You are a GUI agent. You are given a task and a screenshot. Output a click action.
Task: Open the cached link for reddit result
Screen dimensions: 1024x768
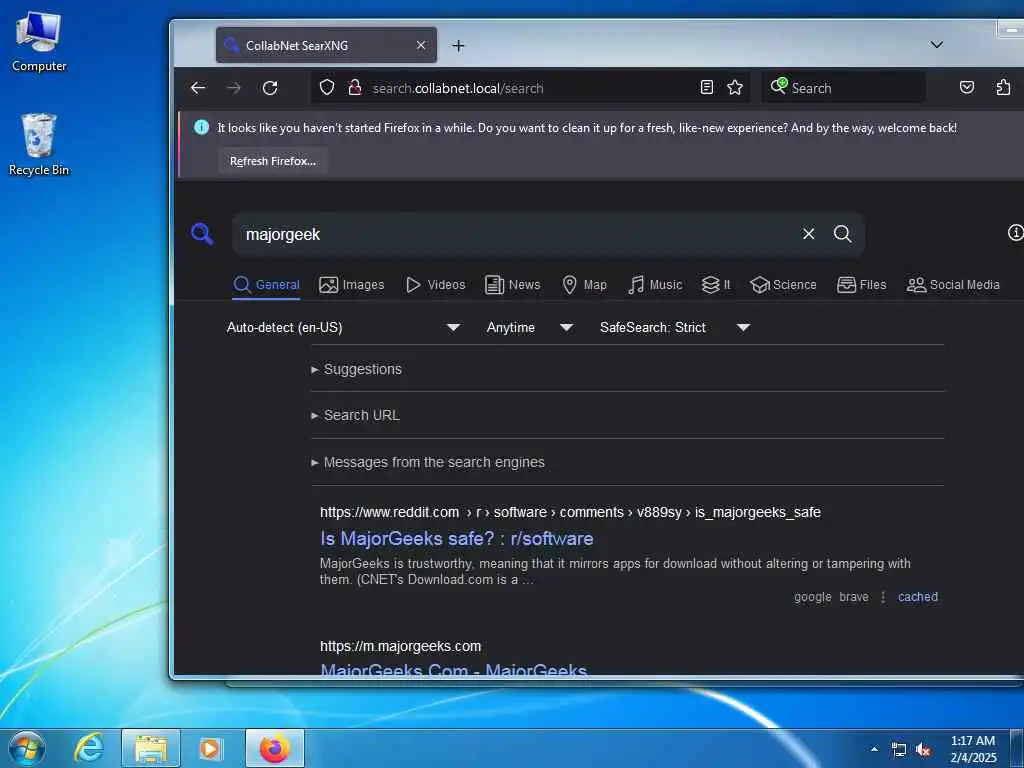(918, 597)
